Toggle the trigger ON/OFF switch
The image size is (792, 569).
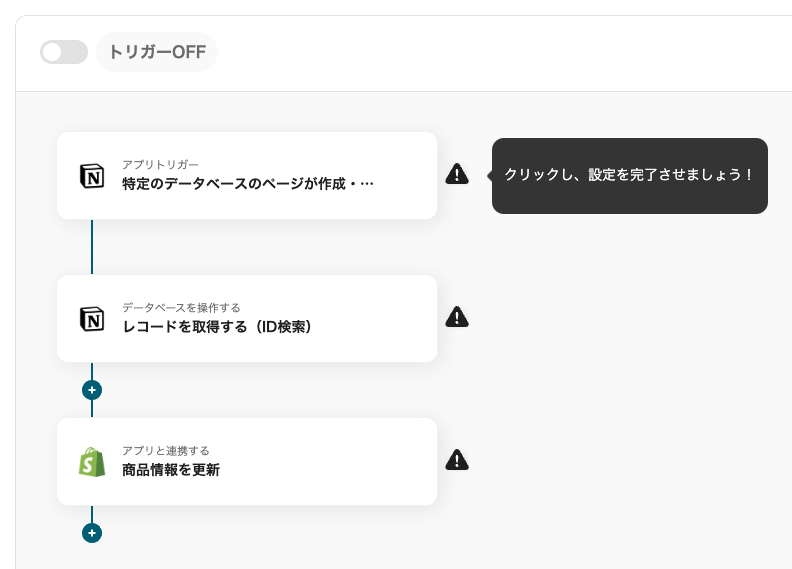[64, 52]
